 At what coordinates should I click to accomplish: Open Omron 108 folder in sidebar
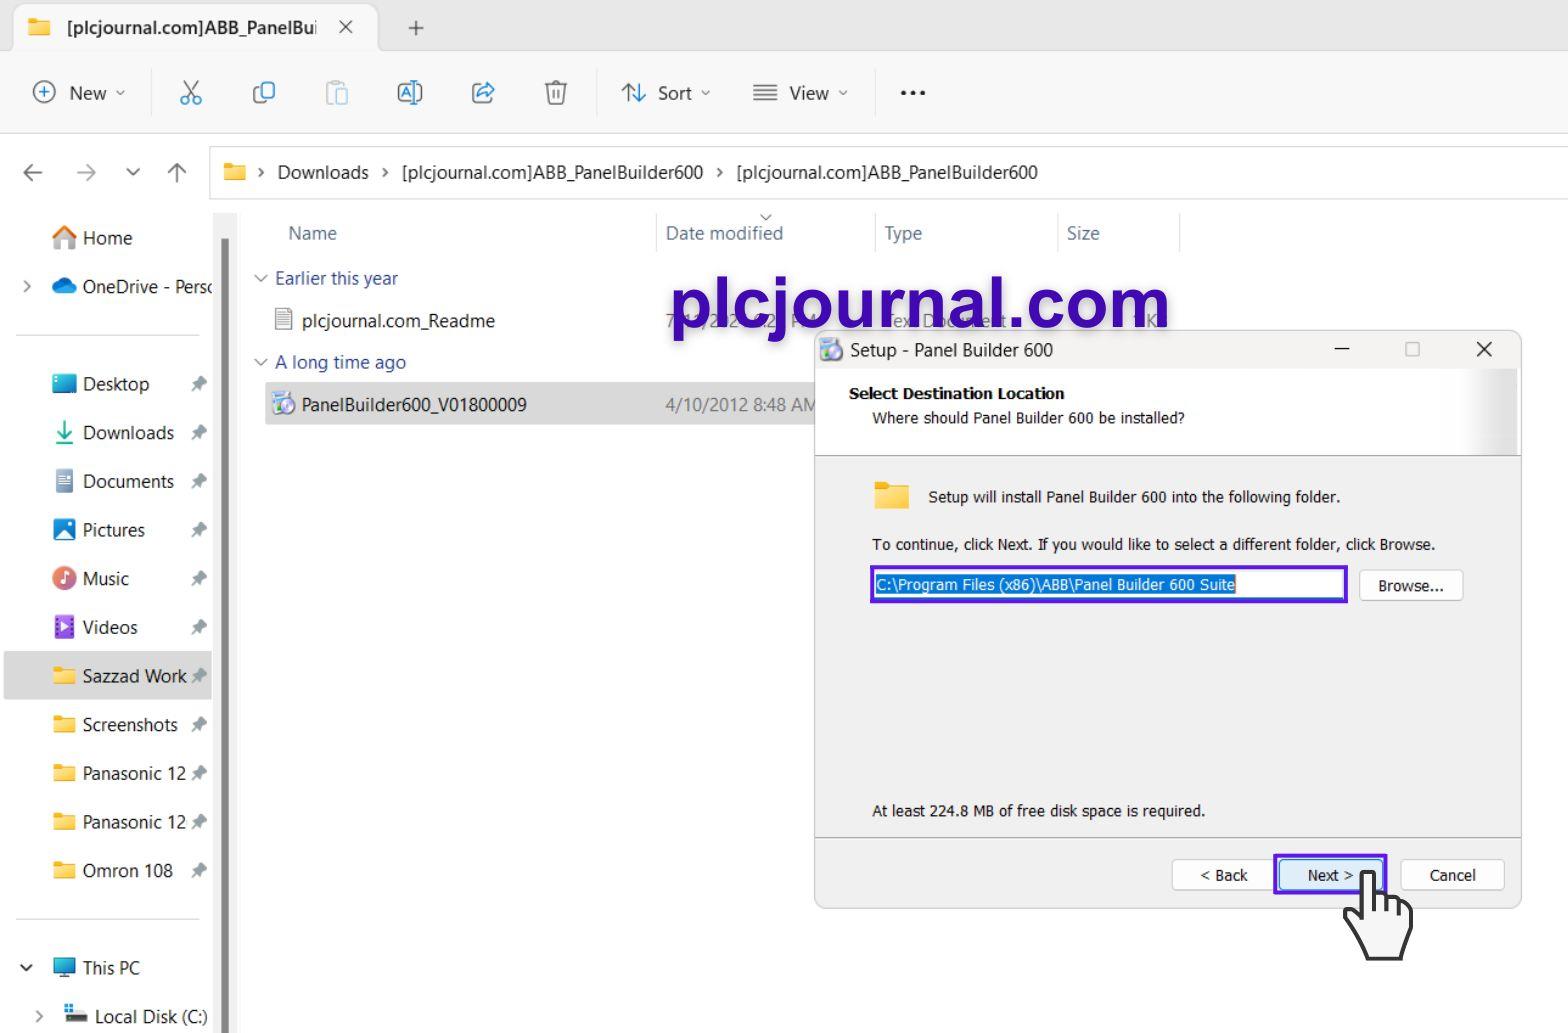127,871
